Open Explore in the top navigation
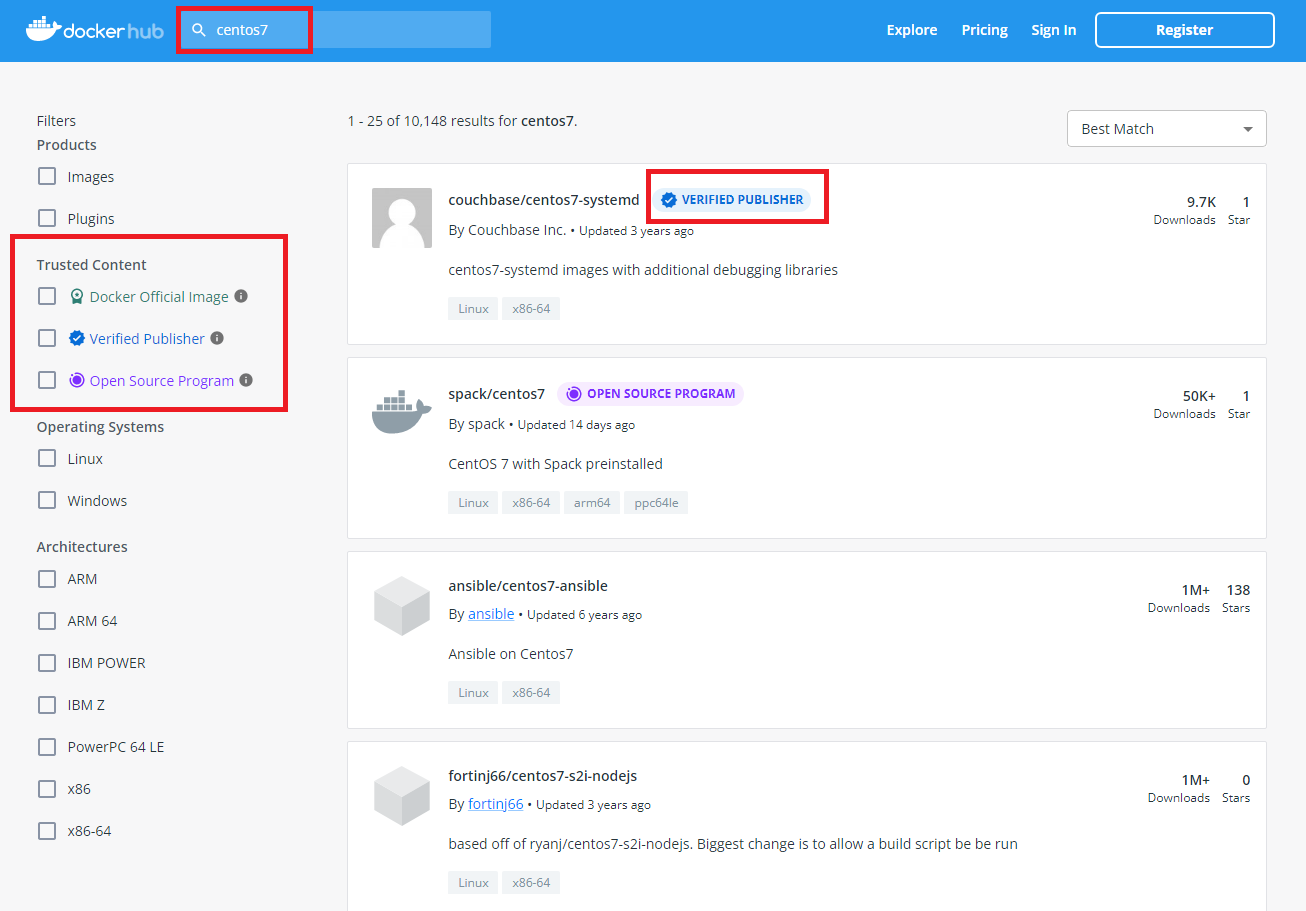Image resolution: width=1306 pixels, height=911 pixels. click(x=912, y=30)
